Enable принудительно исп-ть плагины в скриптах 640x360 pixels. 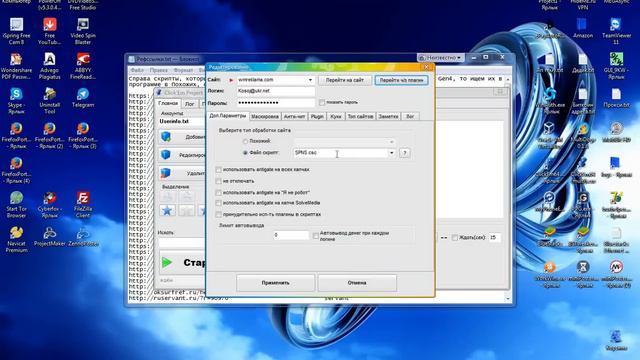tap(218, 214)
